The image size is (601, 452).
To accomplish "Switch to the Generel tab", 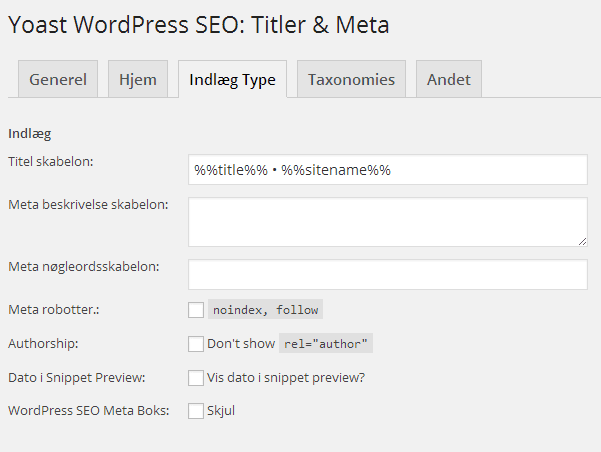I will 58,79.
